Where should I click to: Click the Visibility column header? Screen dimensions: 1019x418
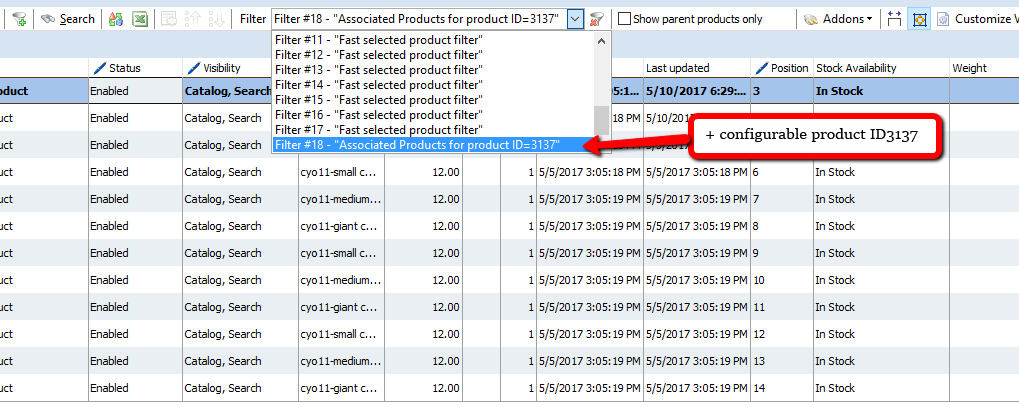(x=222, y=68)
